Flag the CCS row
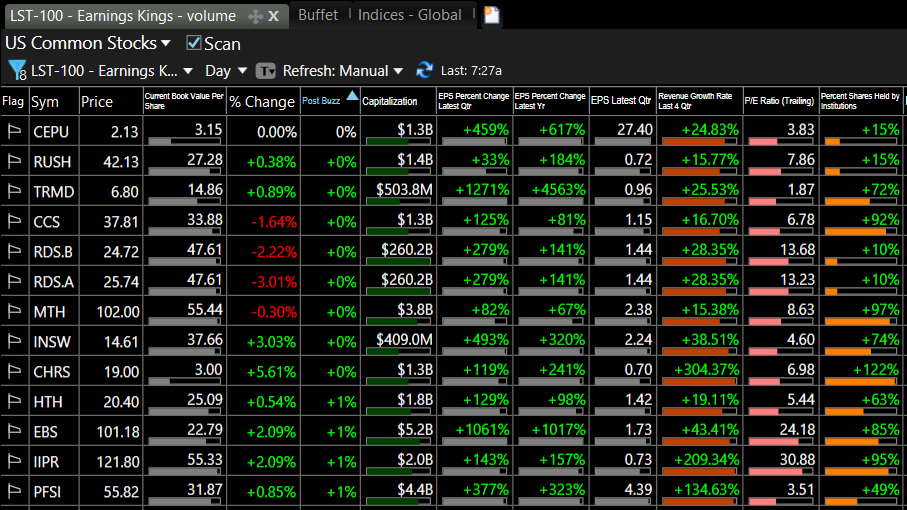 [14, 222]
